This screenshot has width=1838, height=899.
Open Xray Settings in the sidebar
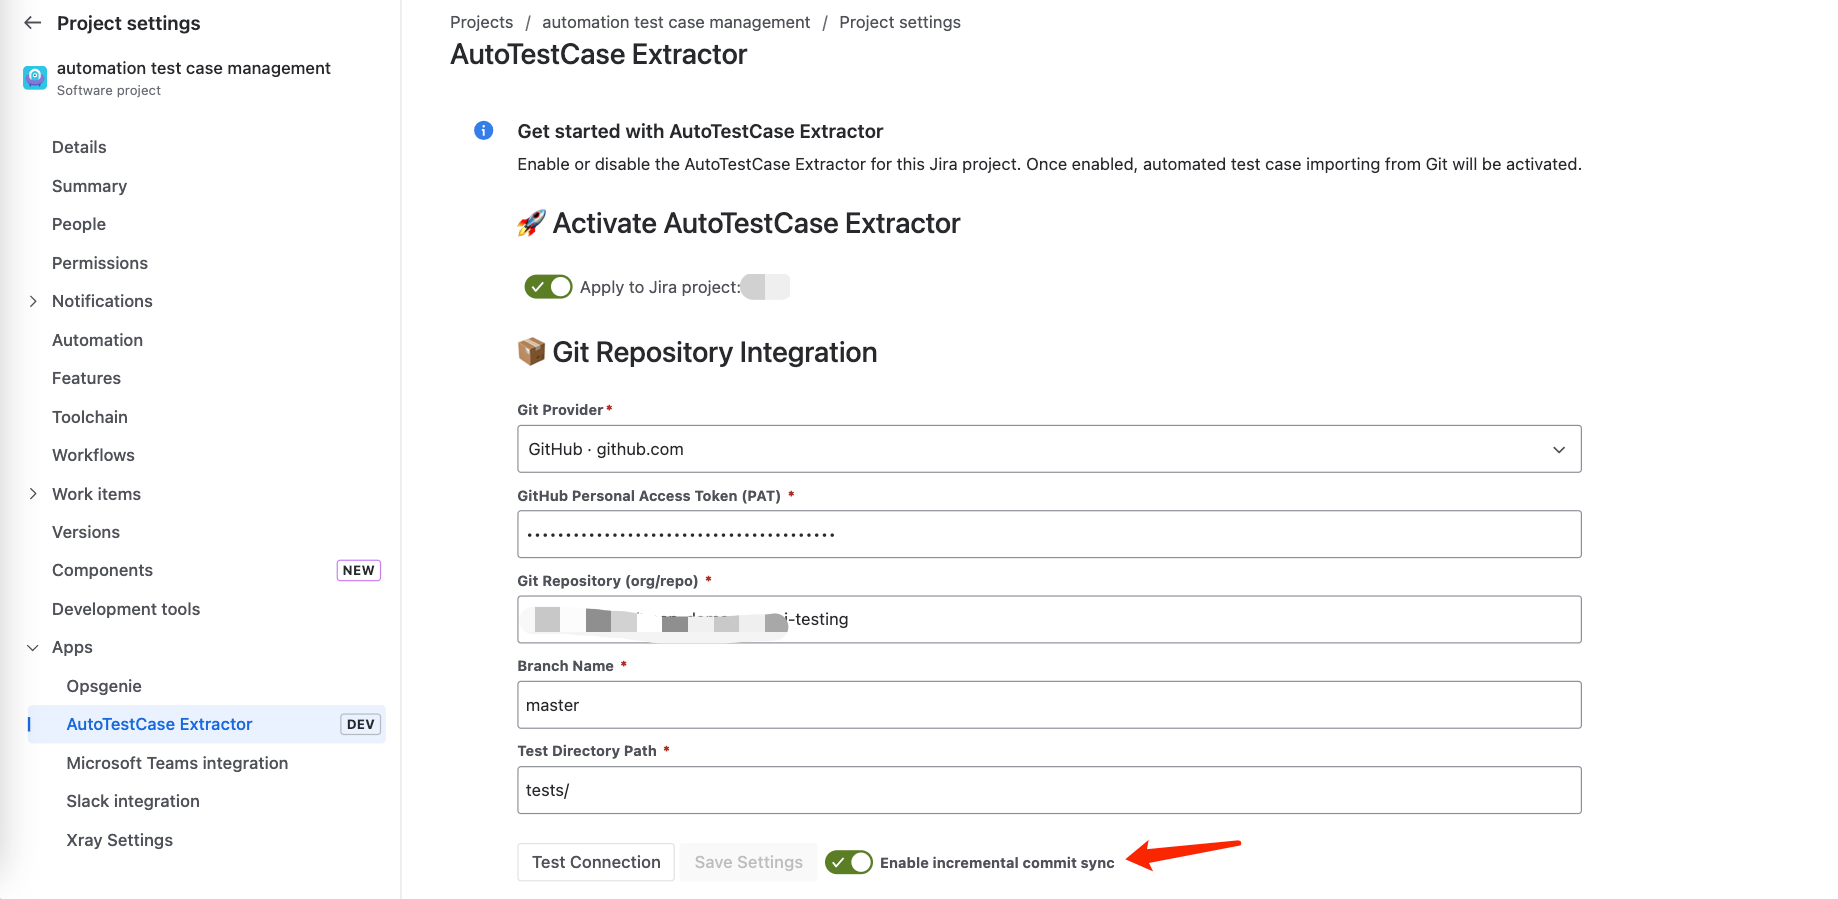119,840
